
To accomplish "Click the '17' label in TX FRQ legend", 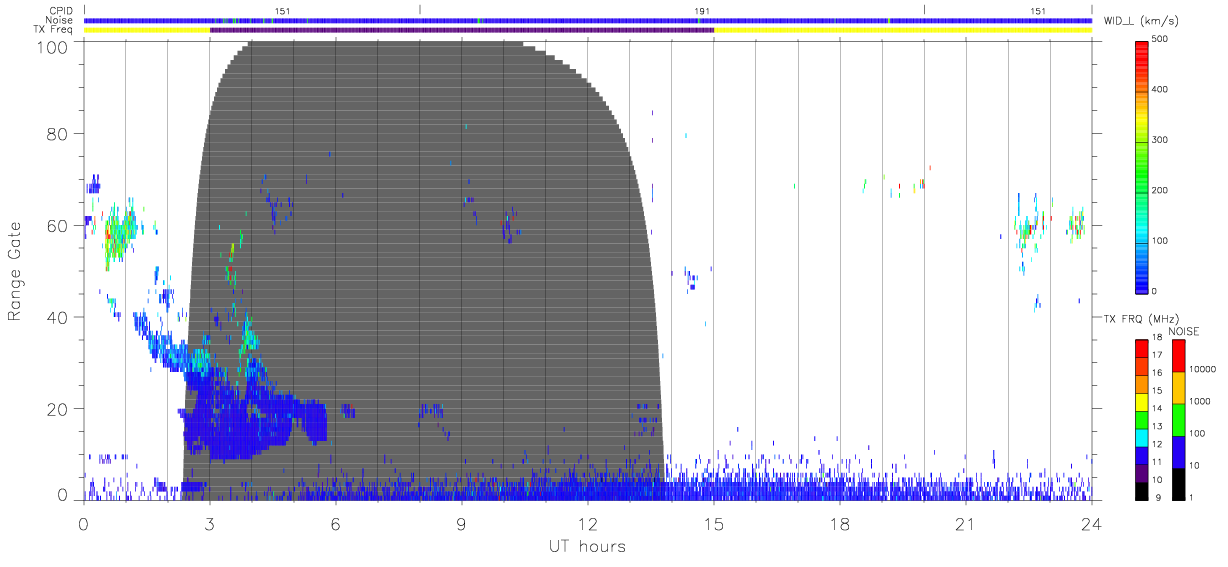I will 1158,355.
